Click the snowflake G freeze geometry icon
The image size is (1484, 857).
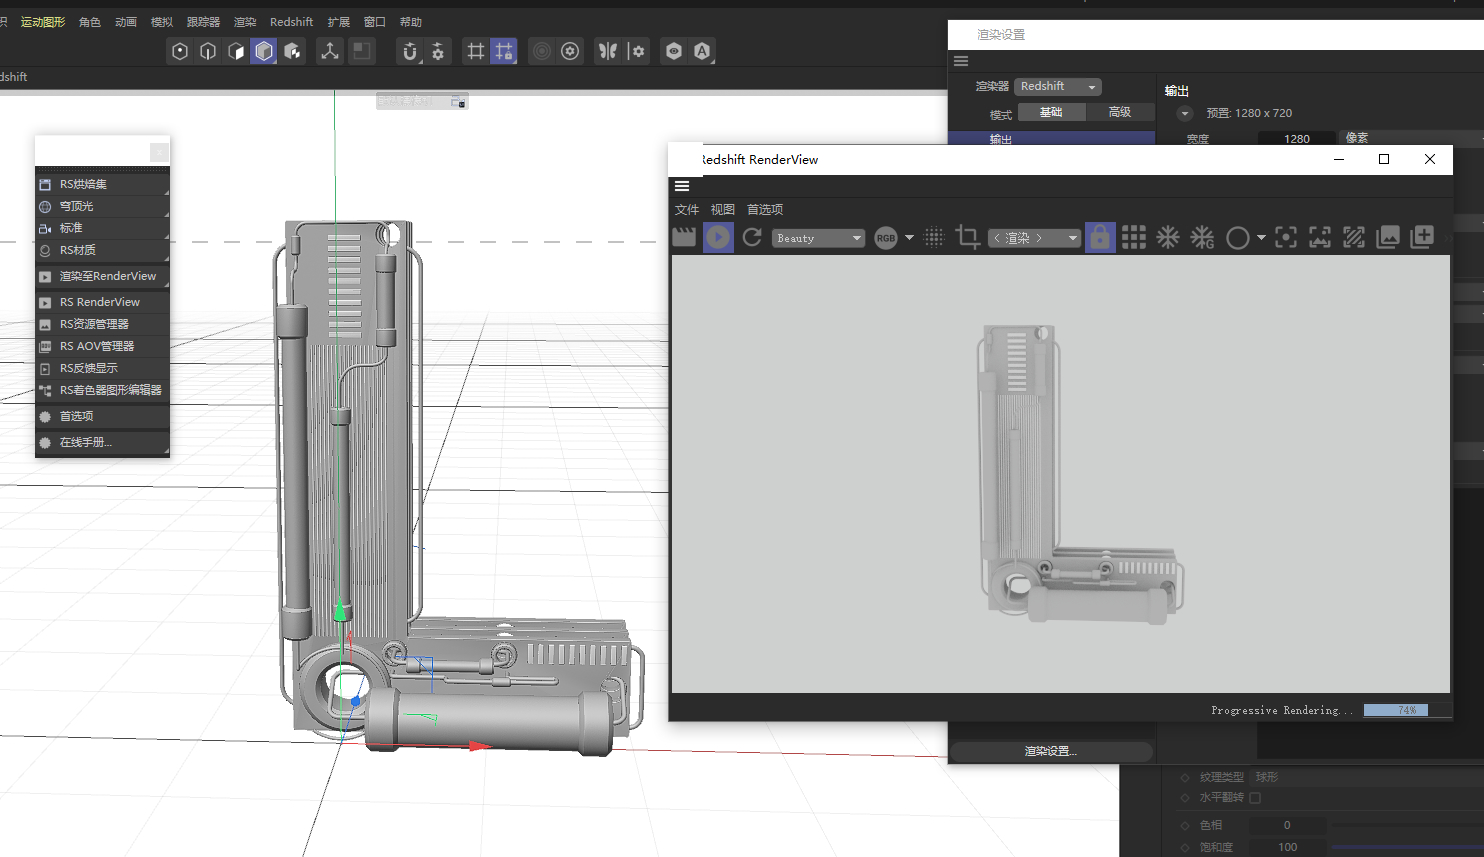(x=1202, y=237)
